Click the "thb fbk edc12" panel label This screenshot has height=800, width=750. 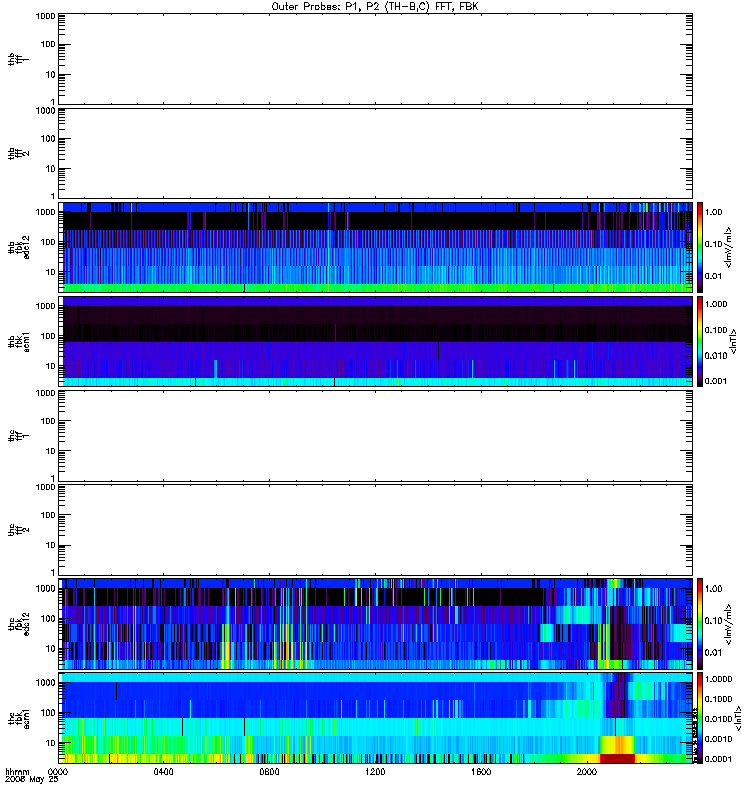tap(18, 247)
